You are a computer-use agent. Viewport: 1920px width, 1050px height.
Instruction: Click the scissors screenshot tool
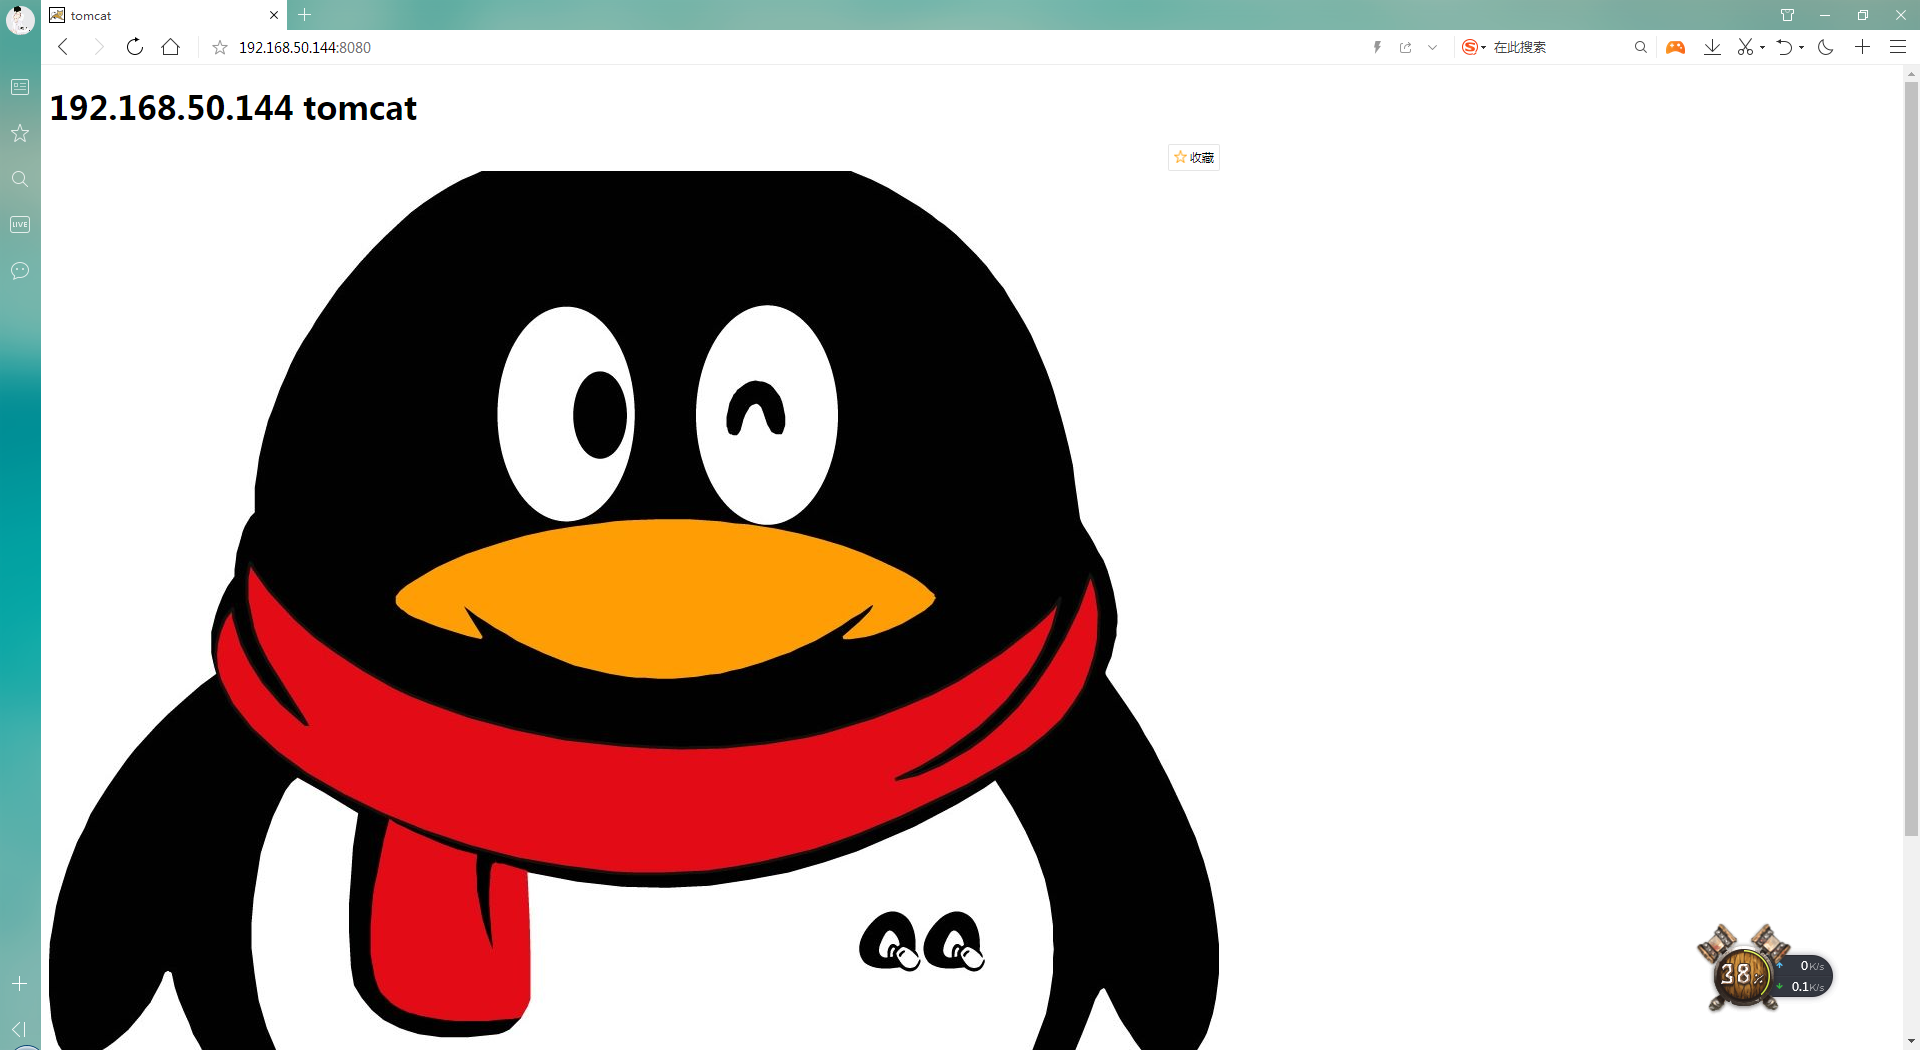tap(1746, 47)
